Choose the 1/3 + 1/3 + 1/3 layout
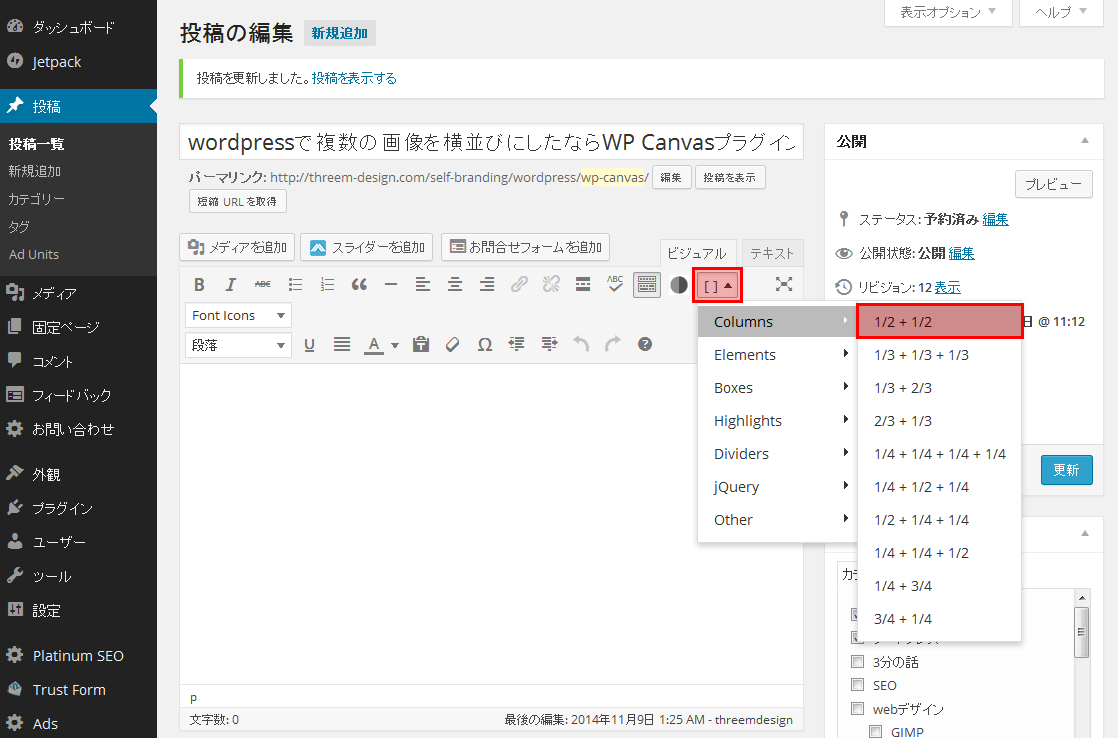The width and height of the screenshot is (1118, 738). pyautogui.click(x=940, y=355)
